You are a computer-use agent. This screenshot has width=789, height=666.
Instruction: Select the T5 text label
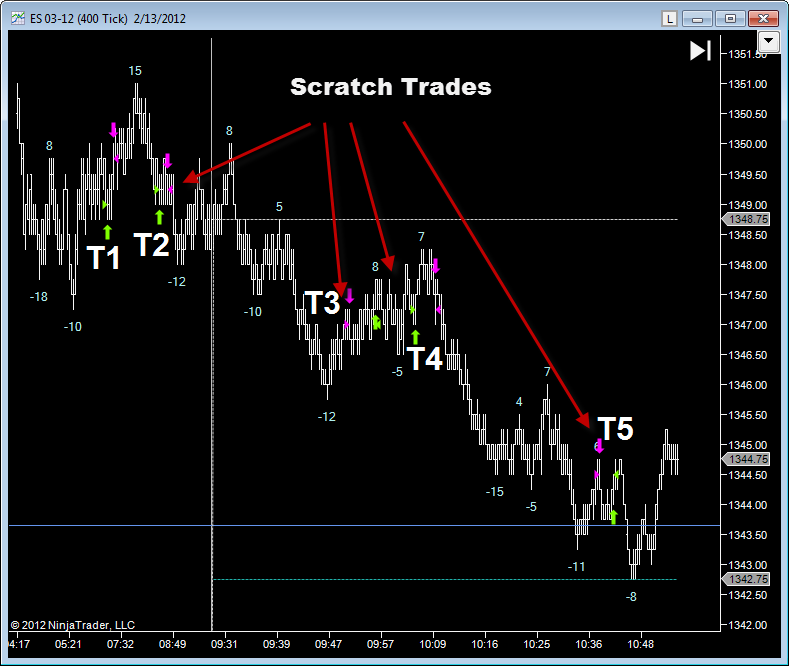pyautogui.click(x=615, y=429)
